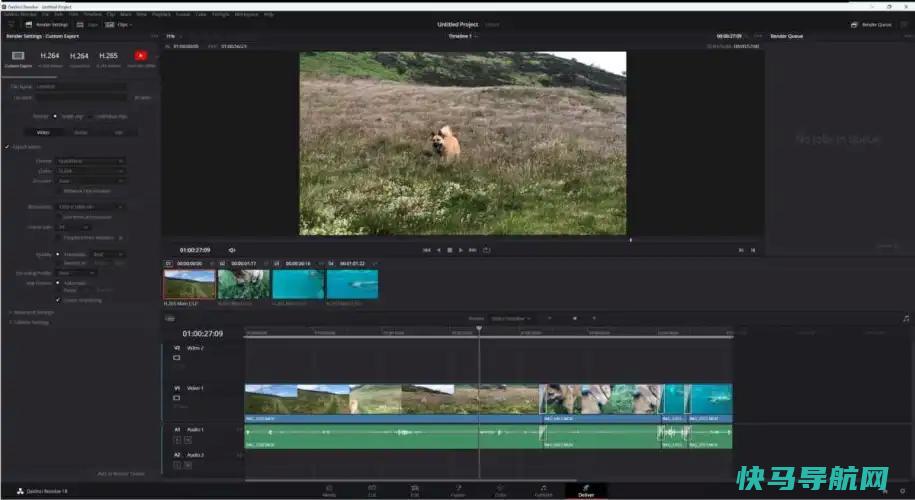Click the timeline zoom slider handle
Viewport: 915px width, 500px height.
[x=575, y=319]
